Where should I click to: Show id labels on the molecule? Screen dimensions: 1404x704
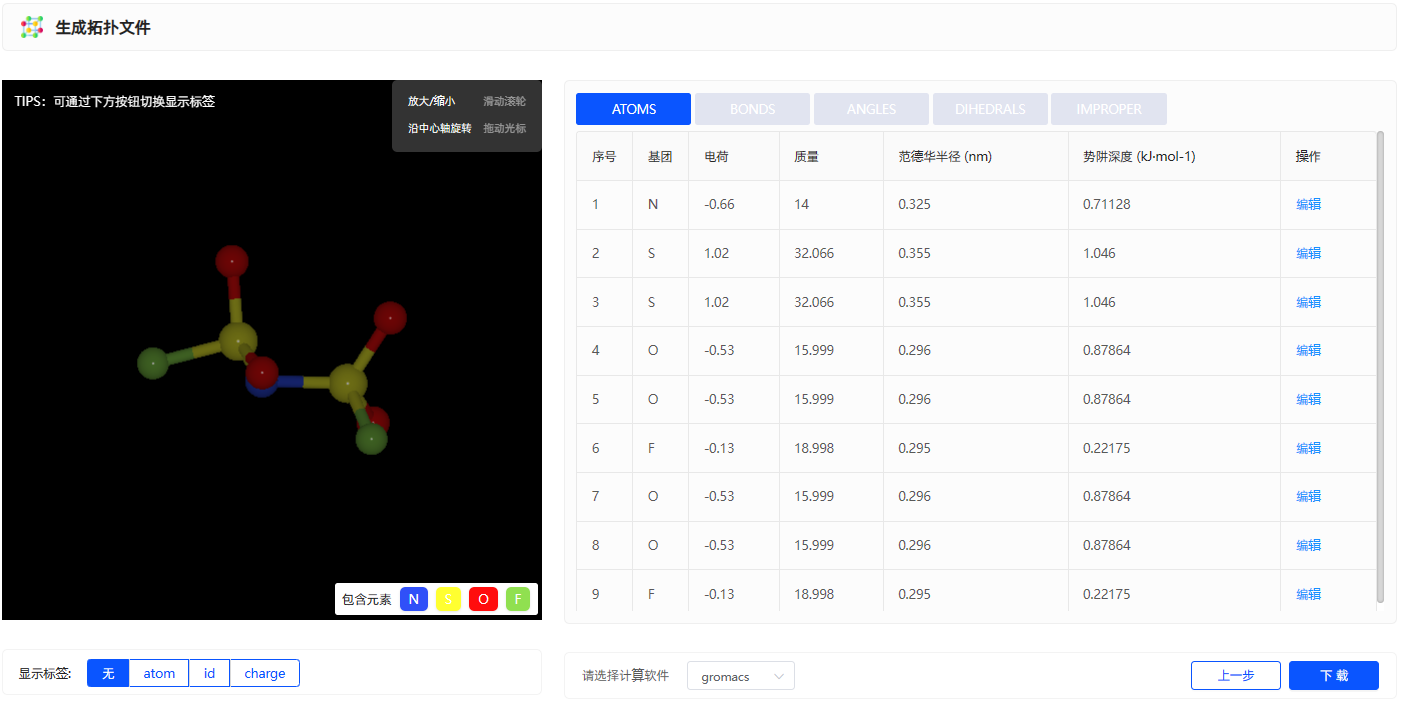point(210,673)
